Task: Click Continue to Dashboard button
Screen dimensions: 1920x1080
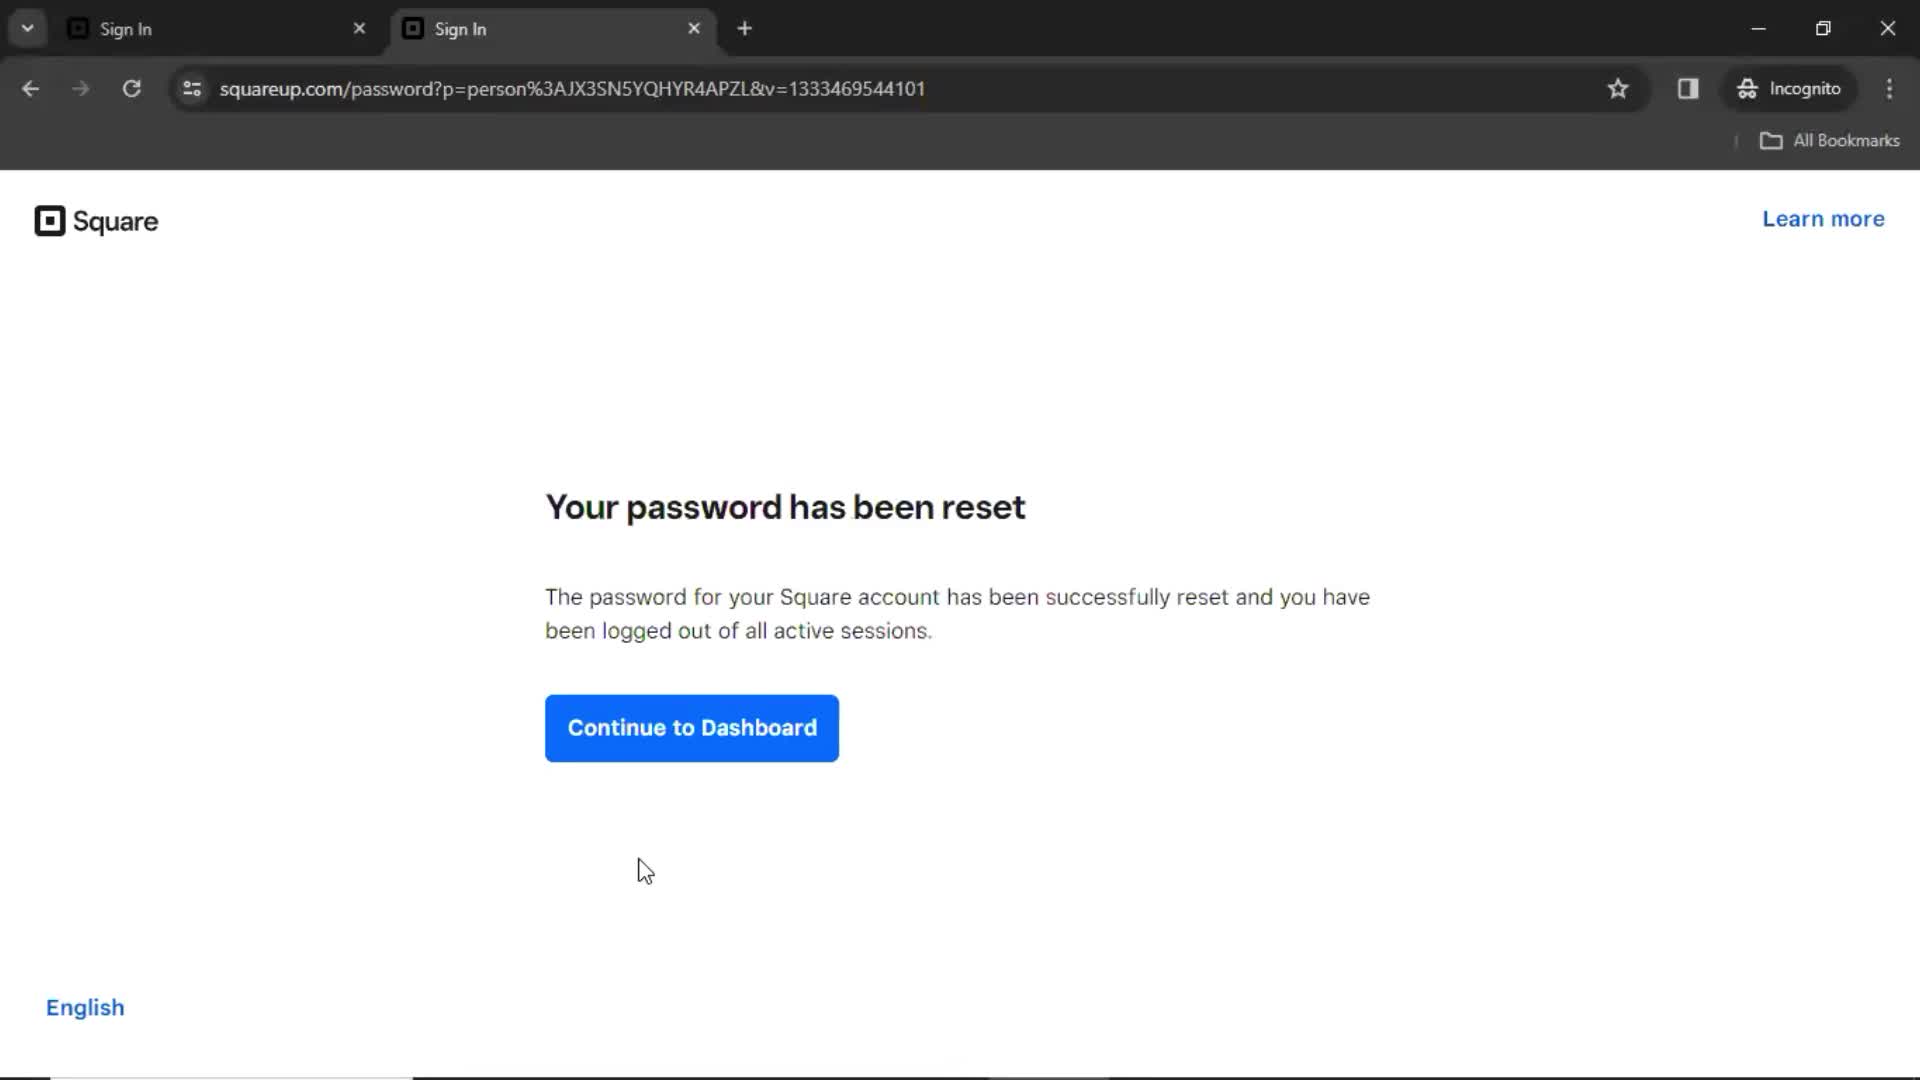Action: (691, 728)
